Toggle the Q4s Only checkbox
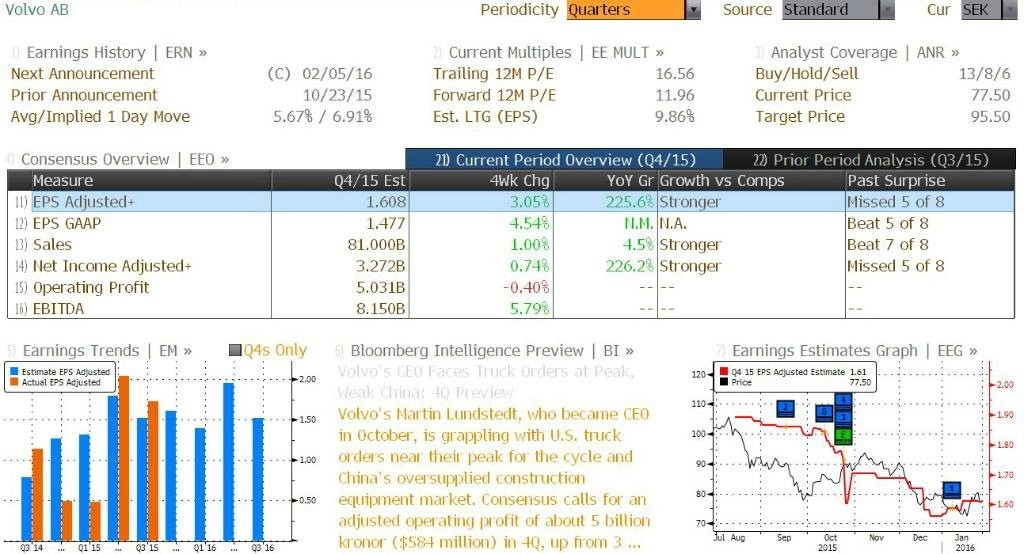Viewport: 1024px width, 554px height. point(235,351)
